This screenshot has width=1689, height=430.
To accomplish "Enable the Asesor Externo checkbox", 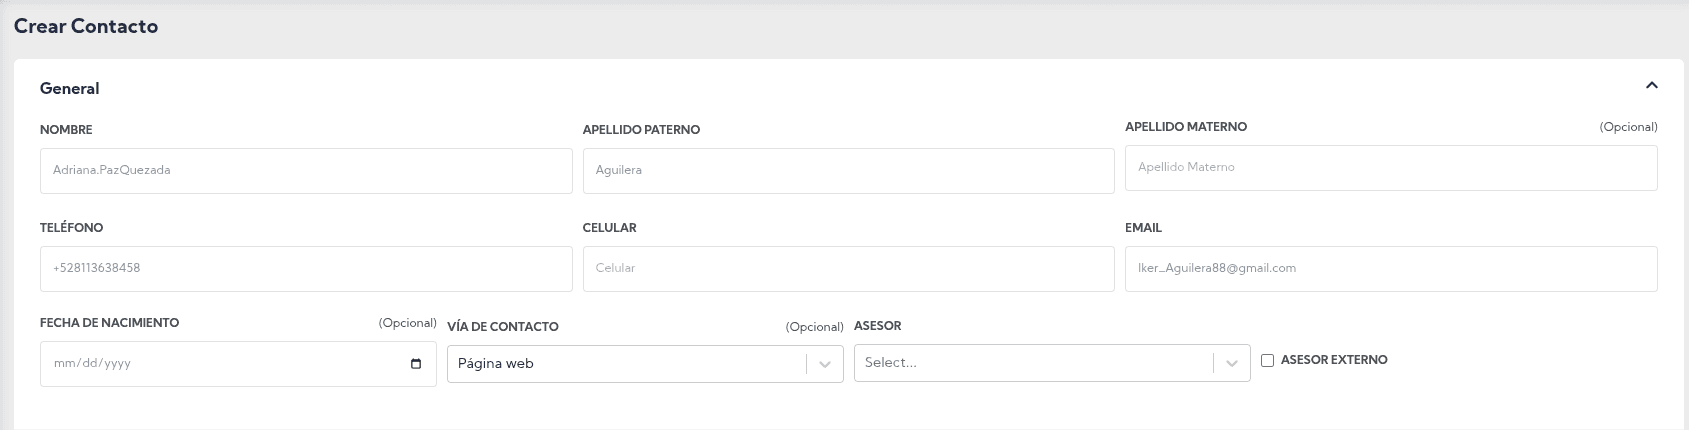I will pos(1267,361).
